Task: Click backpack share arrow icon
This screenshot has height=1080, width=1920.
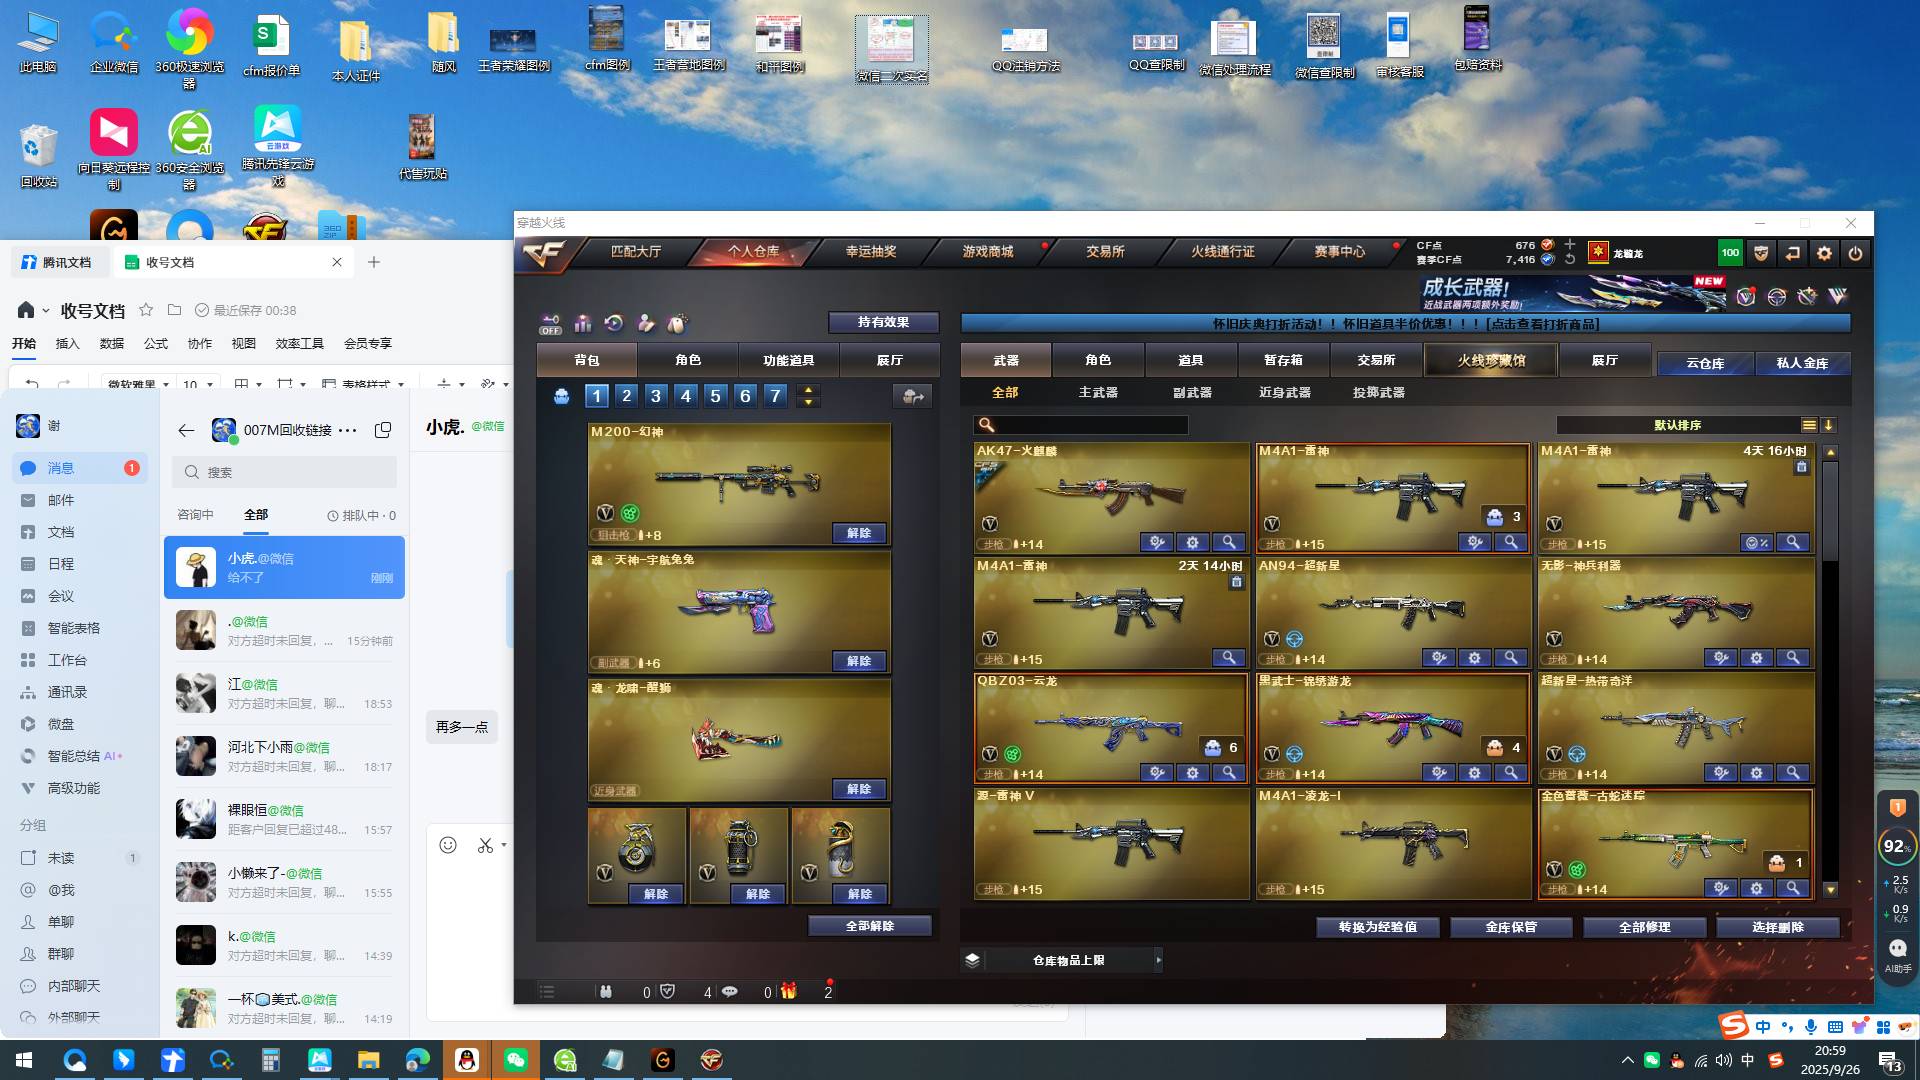Action: (x=912, y=396)
